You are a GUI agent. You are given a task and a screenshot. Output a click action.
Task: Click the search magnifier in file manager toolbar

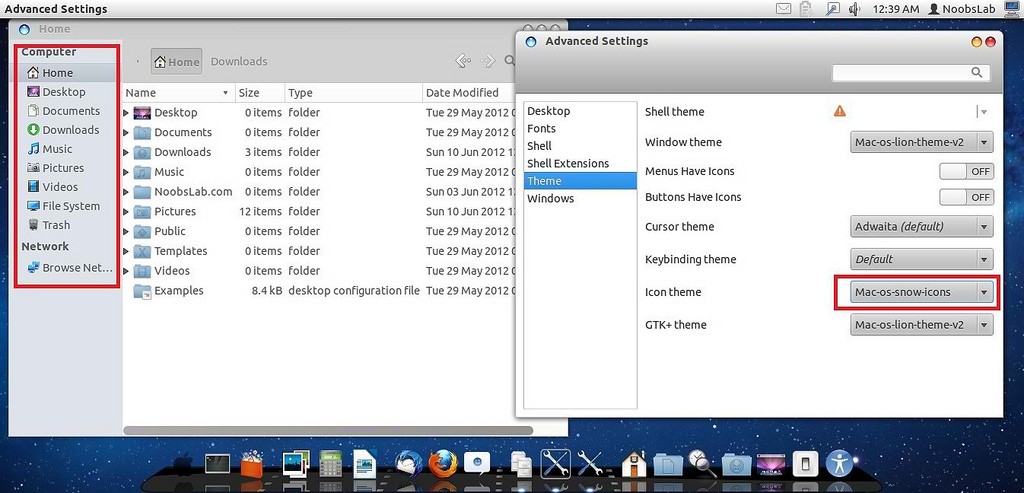tap(509, 61)
